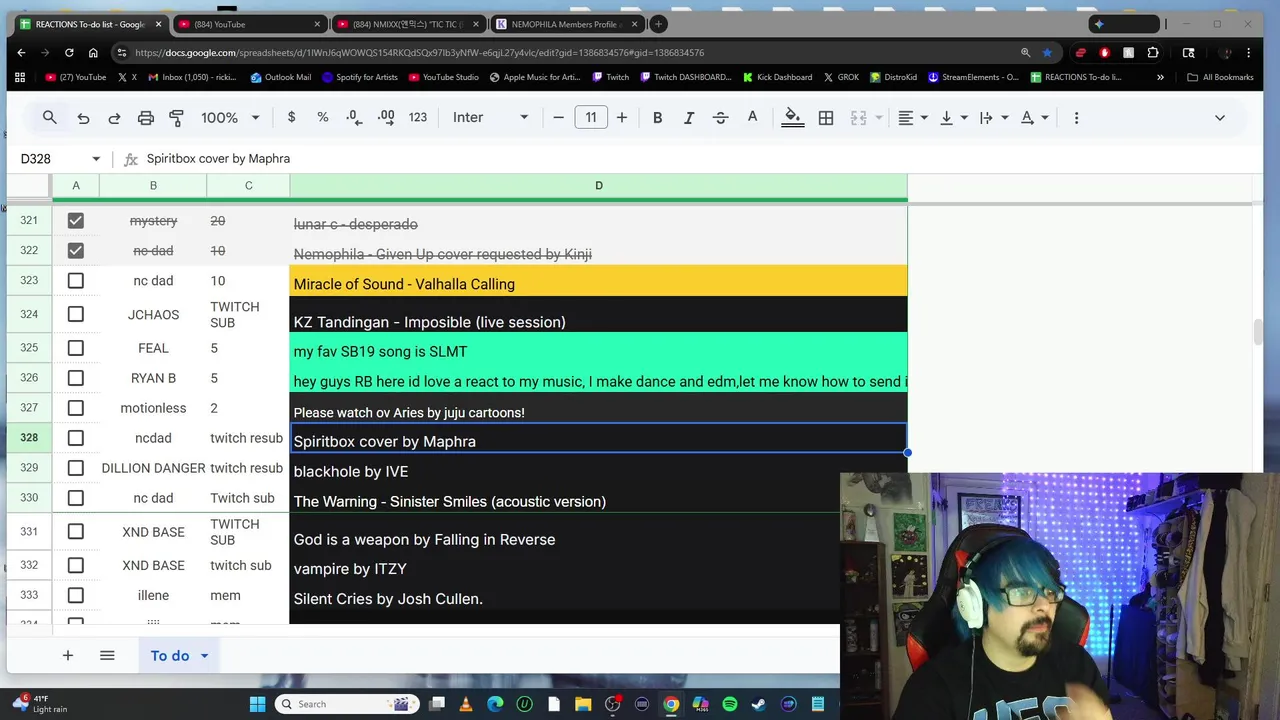Go back in browser
This screenshot has height=720, width=1280.
[x=21, y=52]
